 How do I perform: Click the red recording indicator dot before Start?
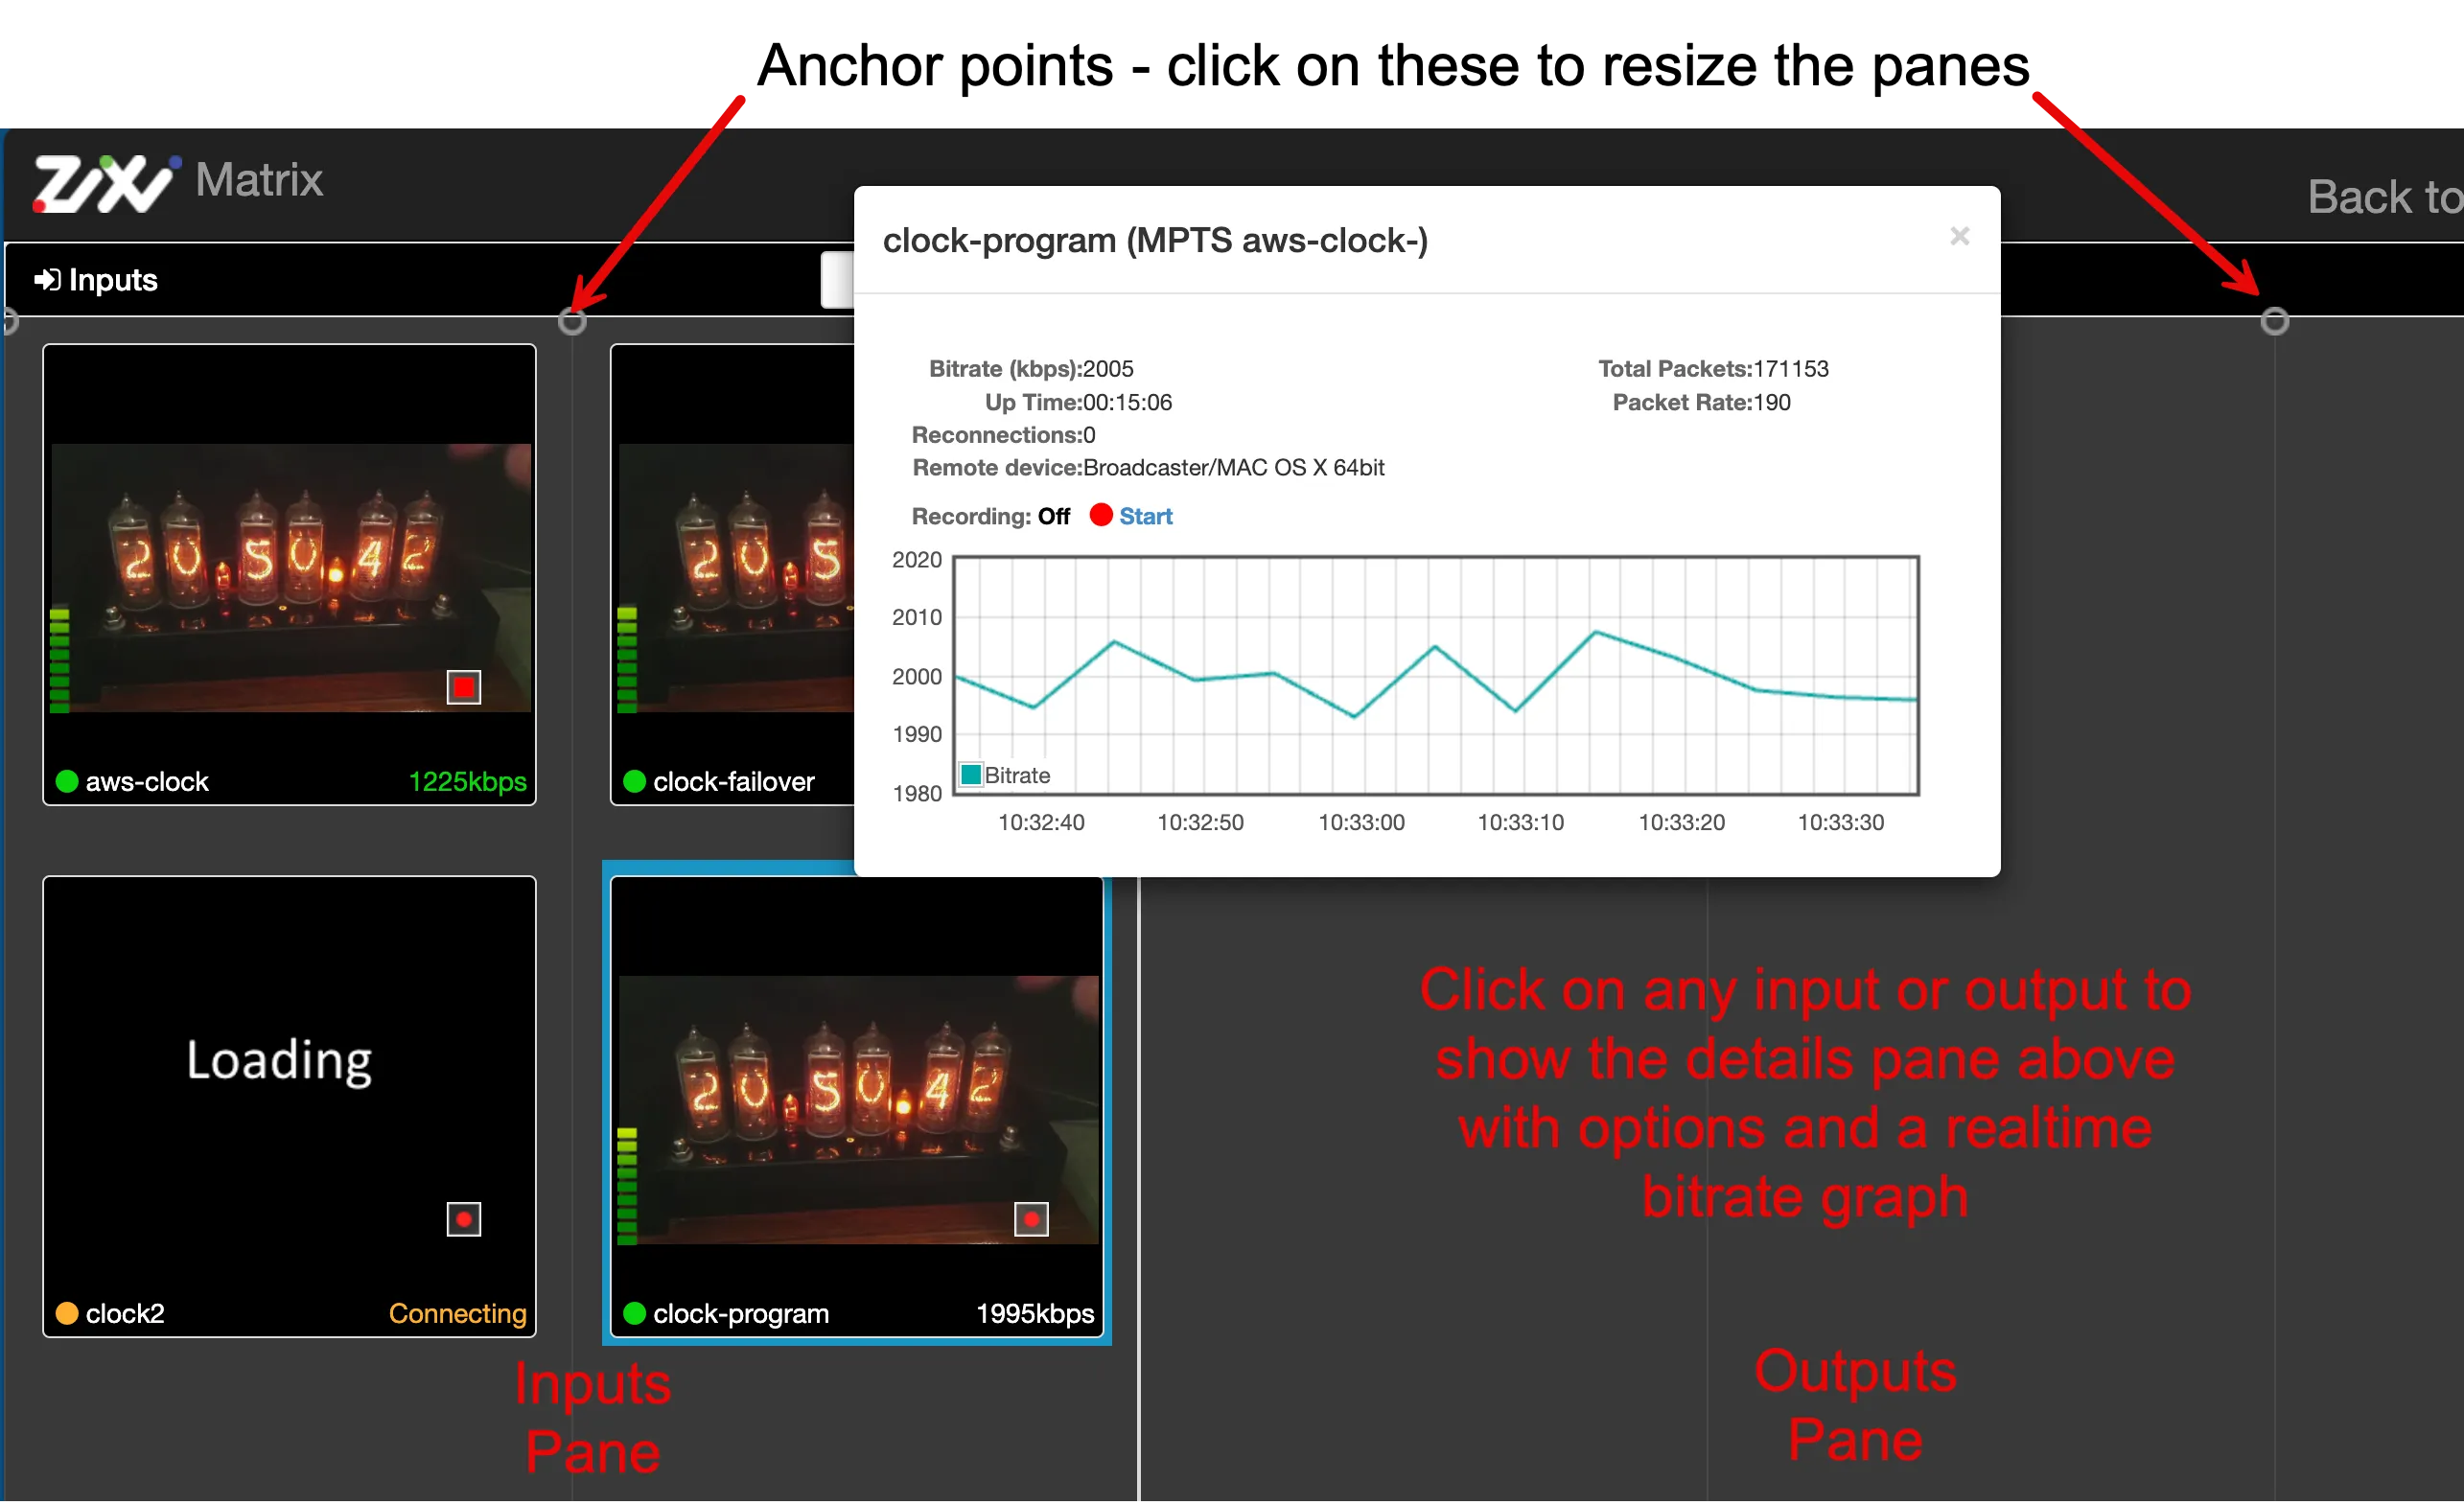point(1101,515)
